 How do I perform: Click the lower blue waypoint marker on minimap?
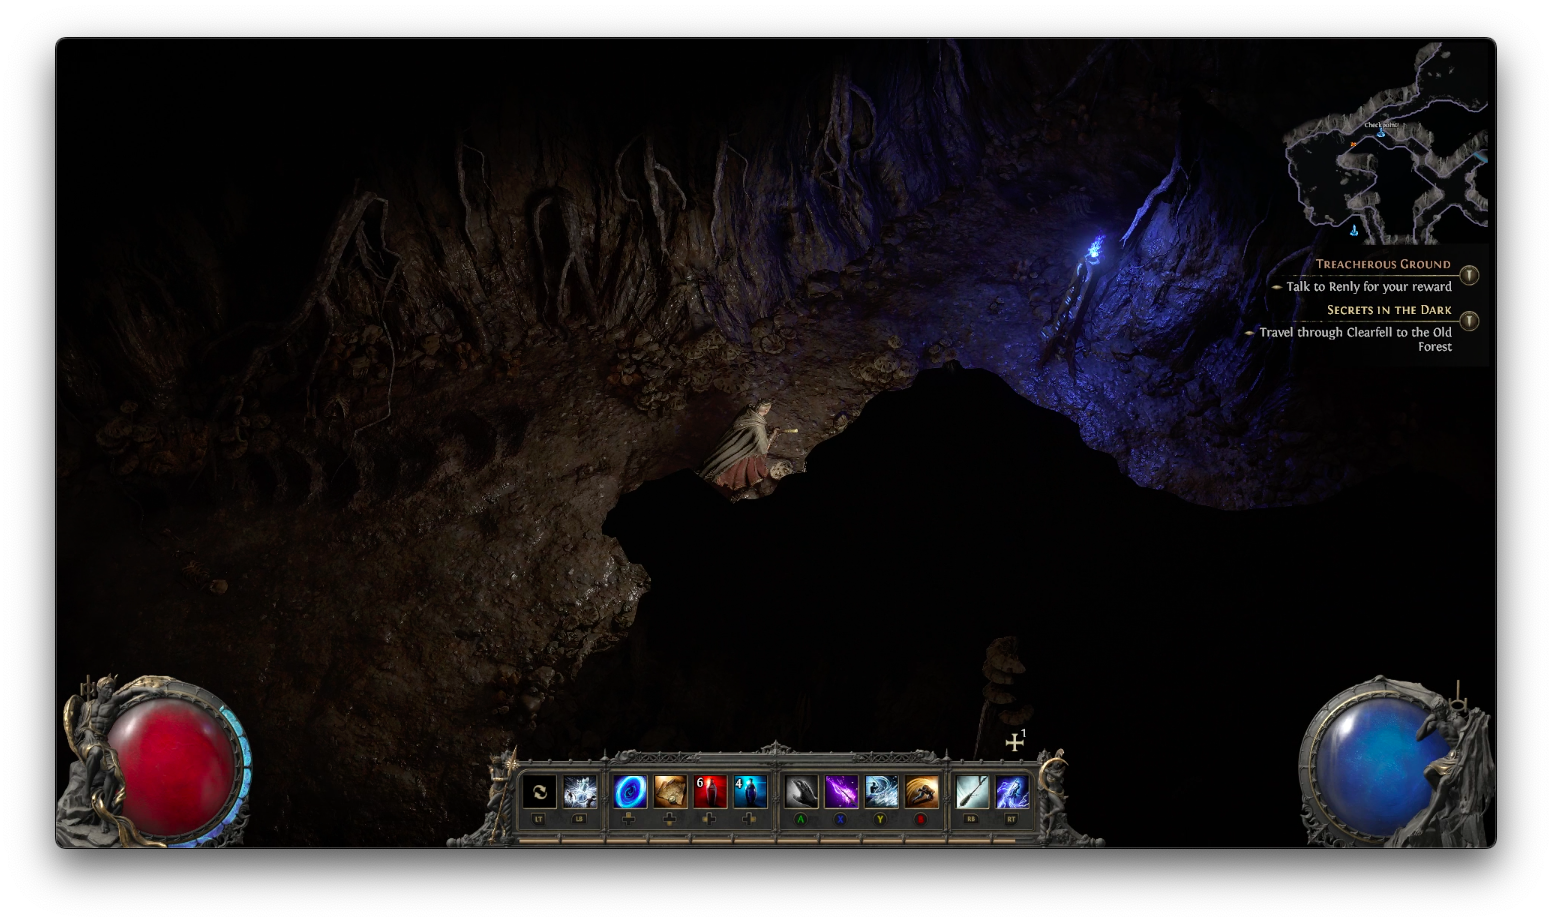[1354, 231]
